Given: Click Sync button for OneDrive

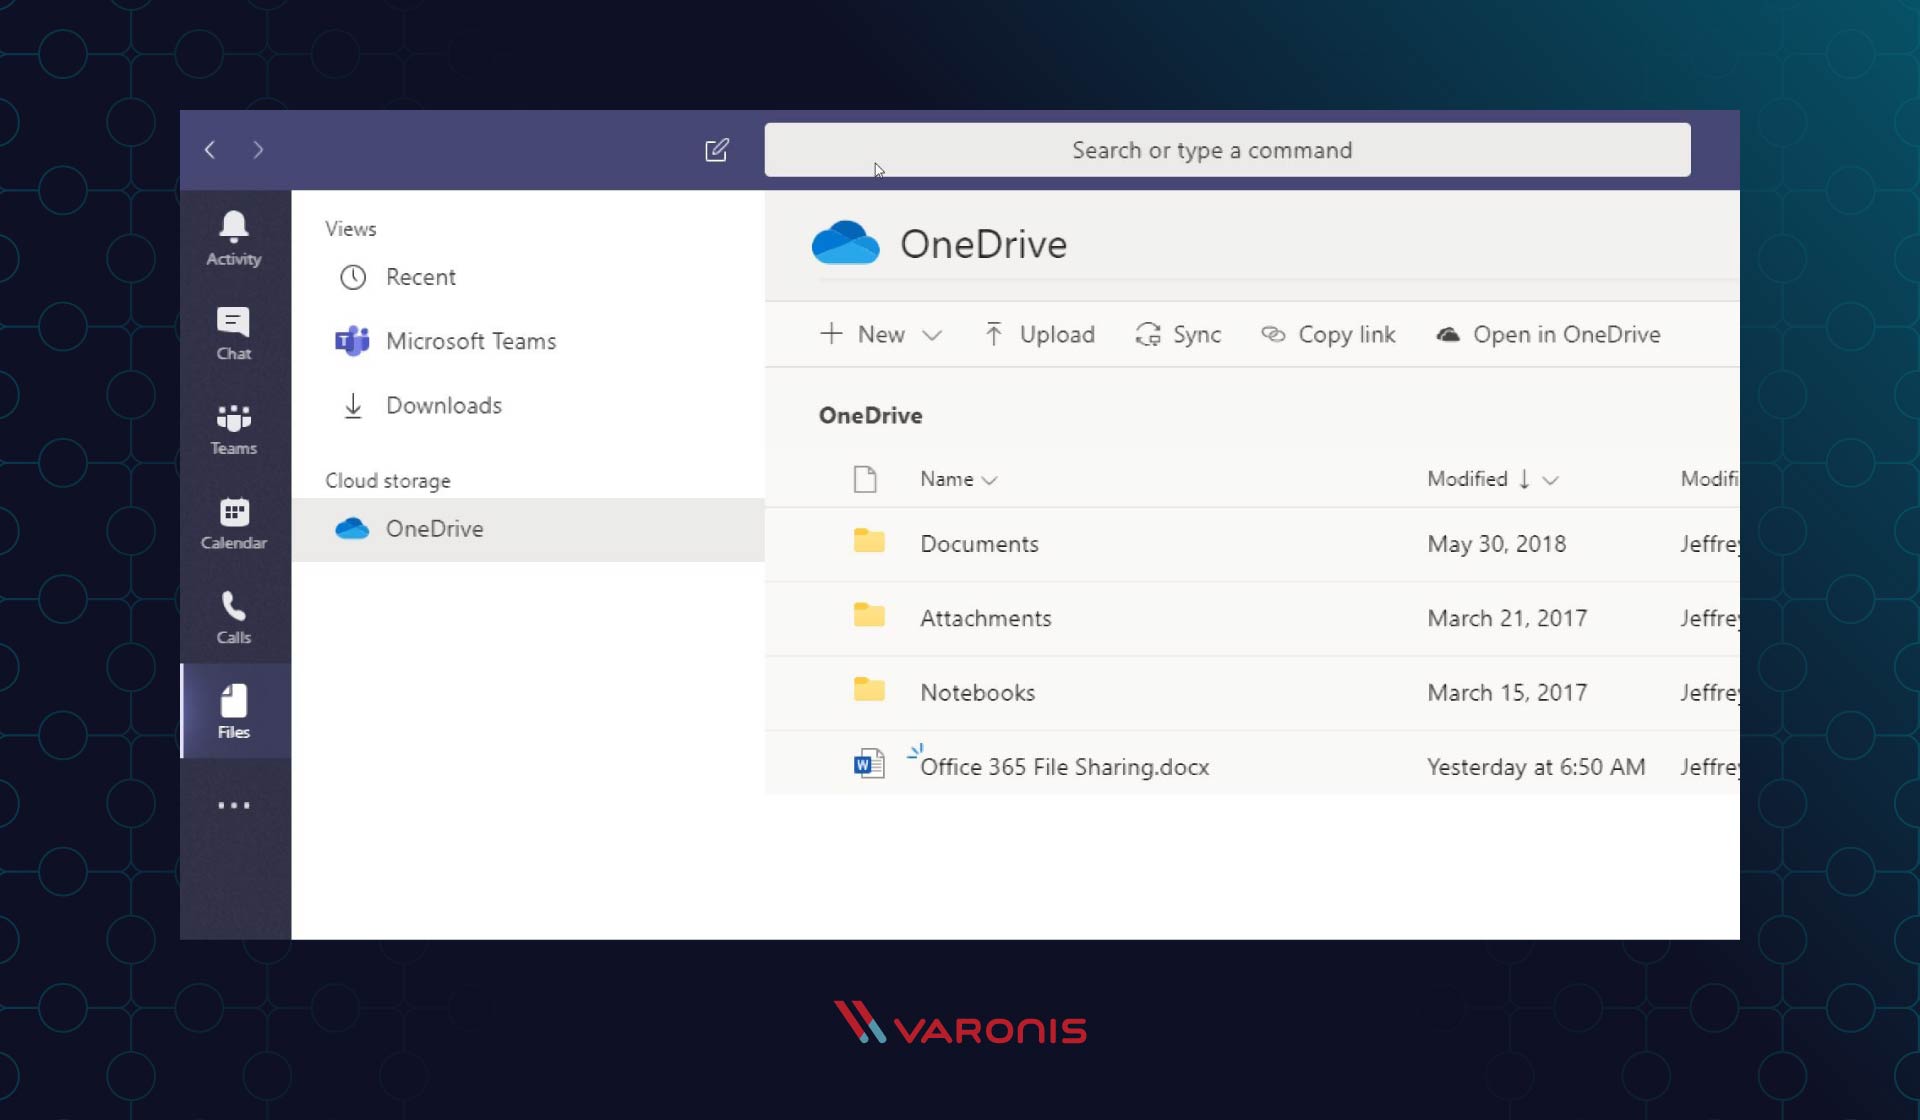Looking at the screenshot, I should click(x=1179, y=335).
